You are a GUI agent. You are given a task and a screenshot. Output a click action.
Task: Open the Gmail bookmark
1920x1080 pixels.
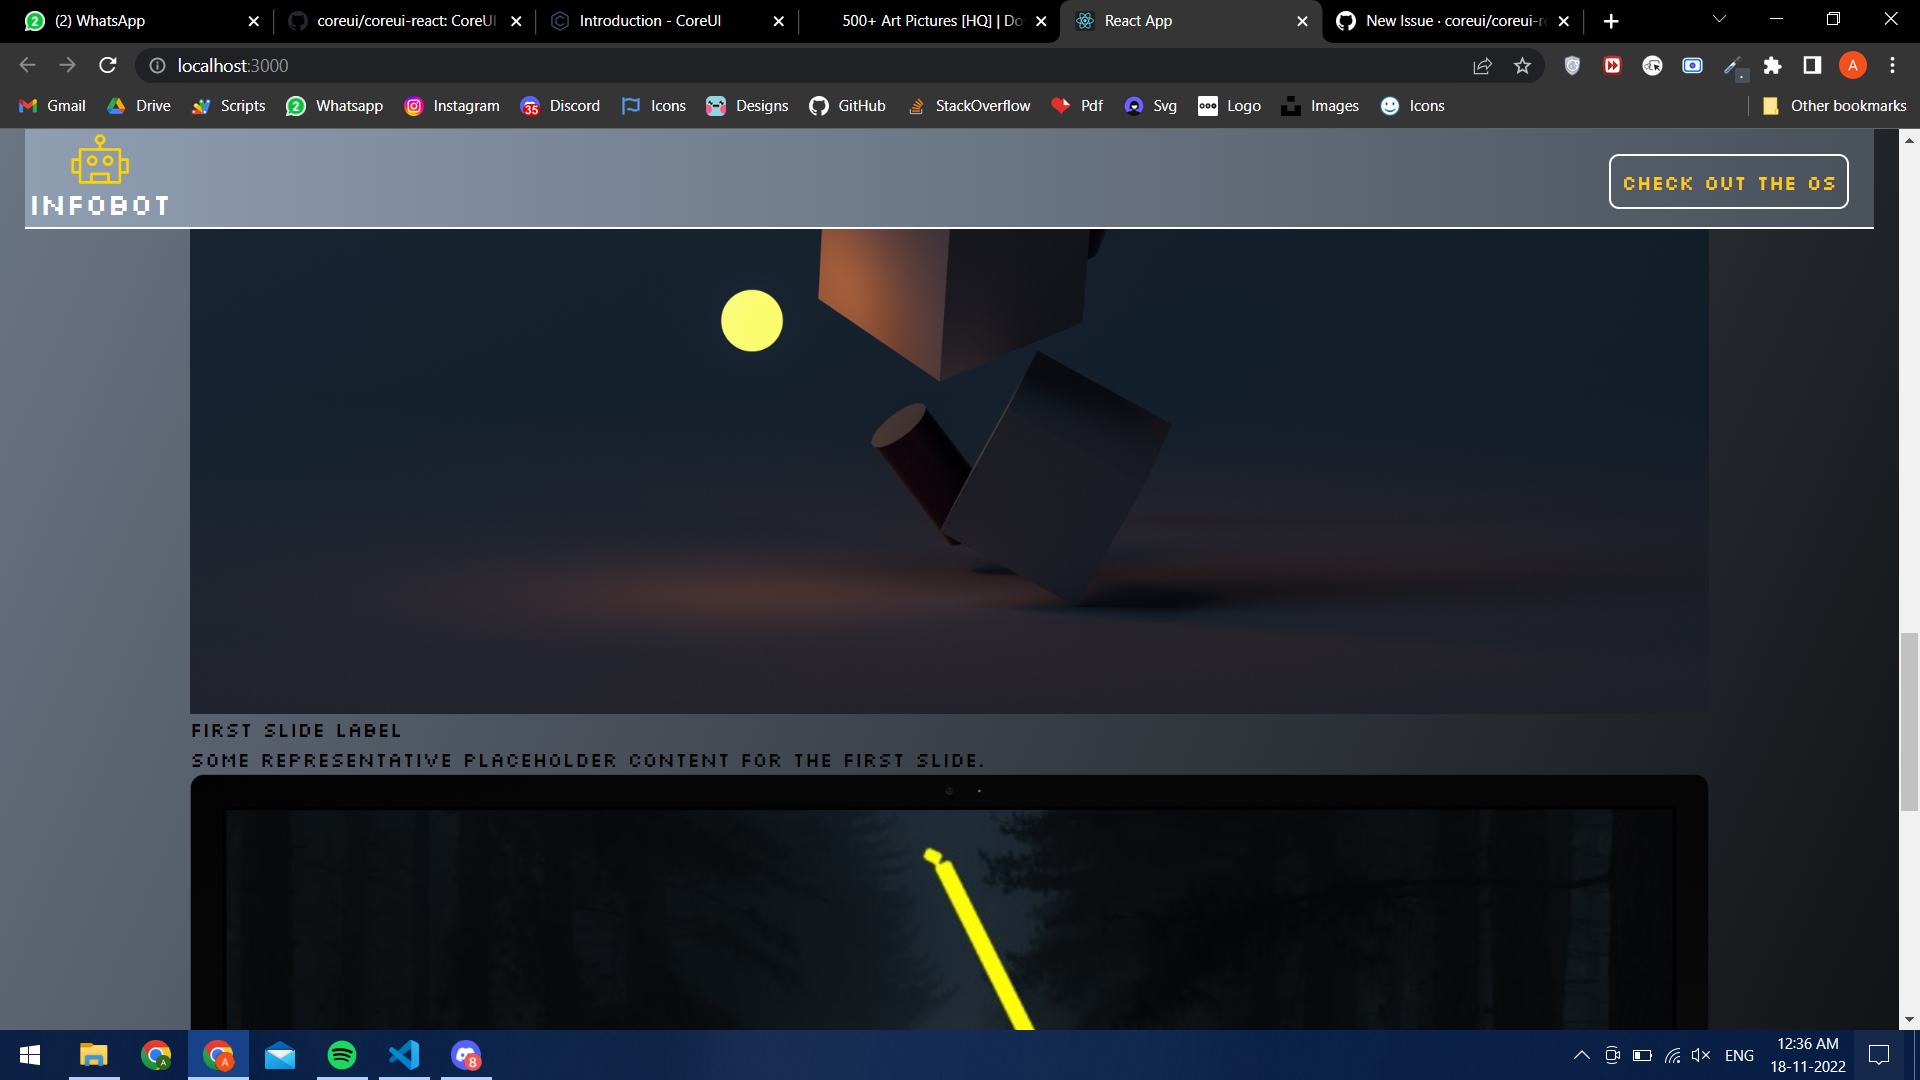(50, 105)
